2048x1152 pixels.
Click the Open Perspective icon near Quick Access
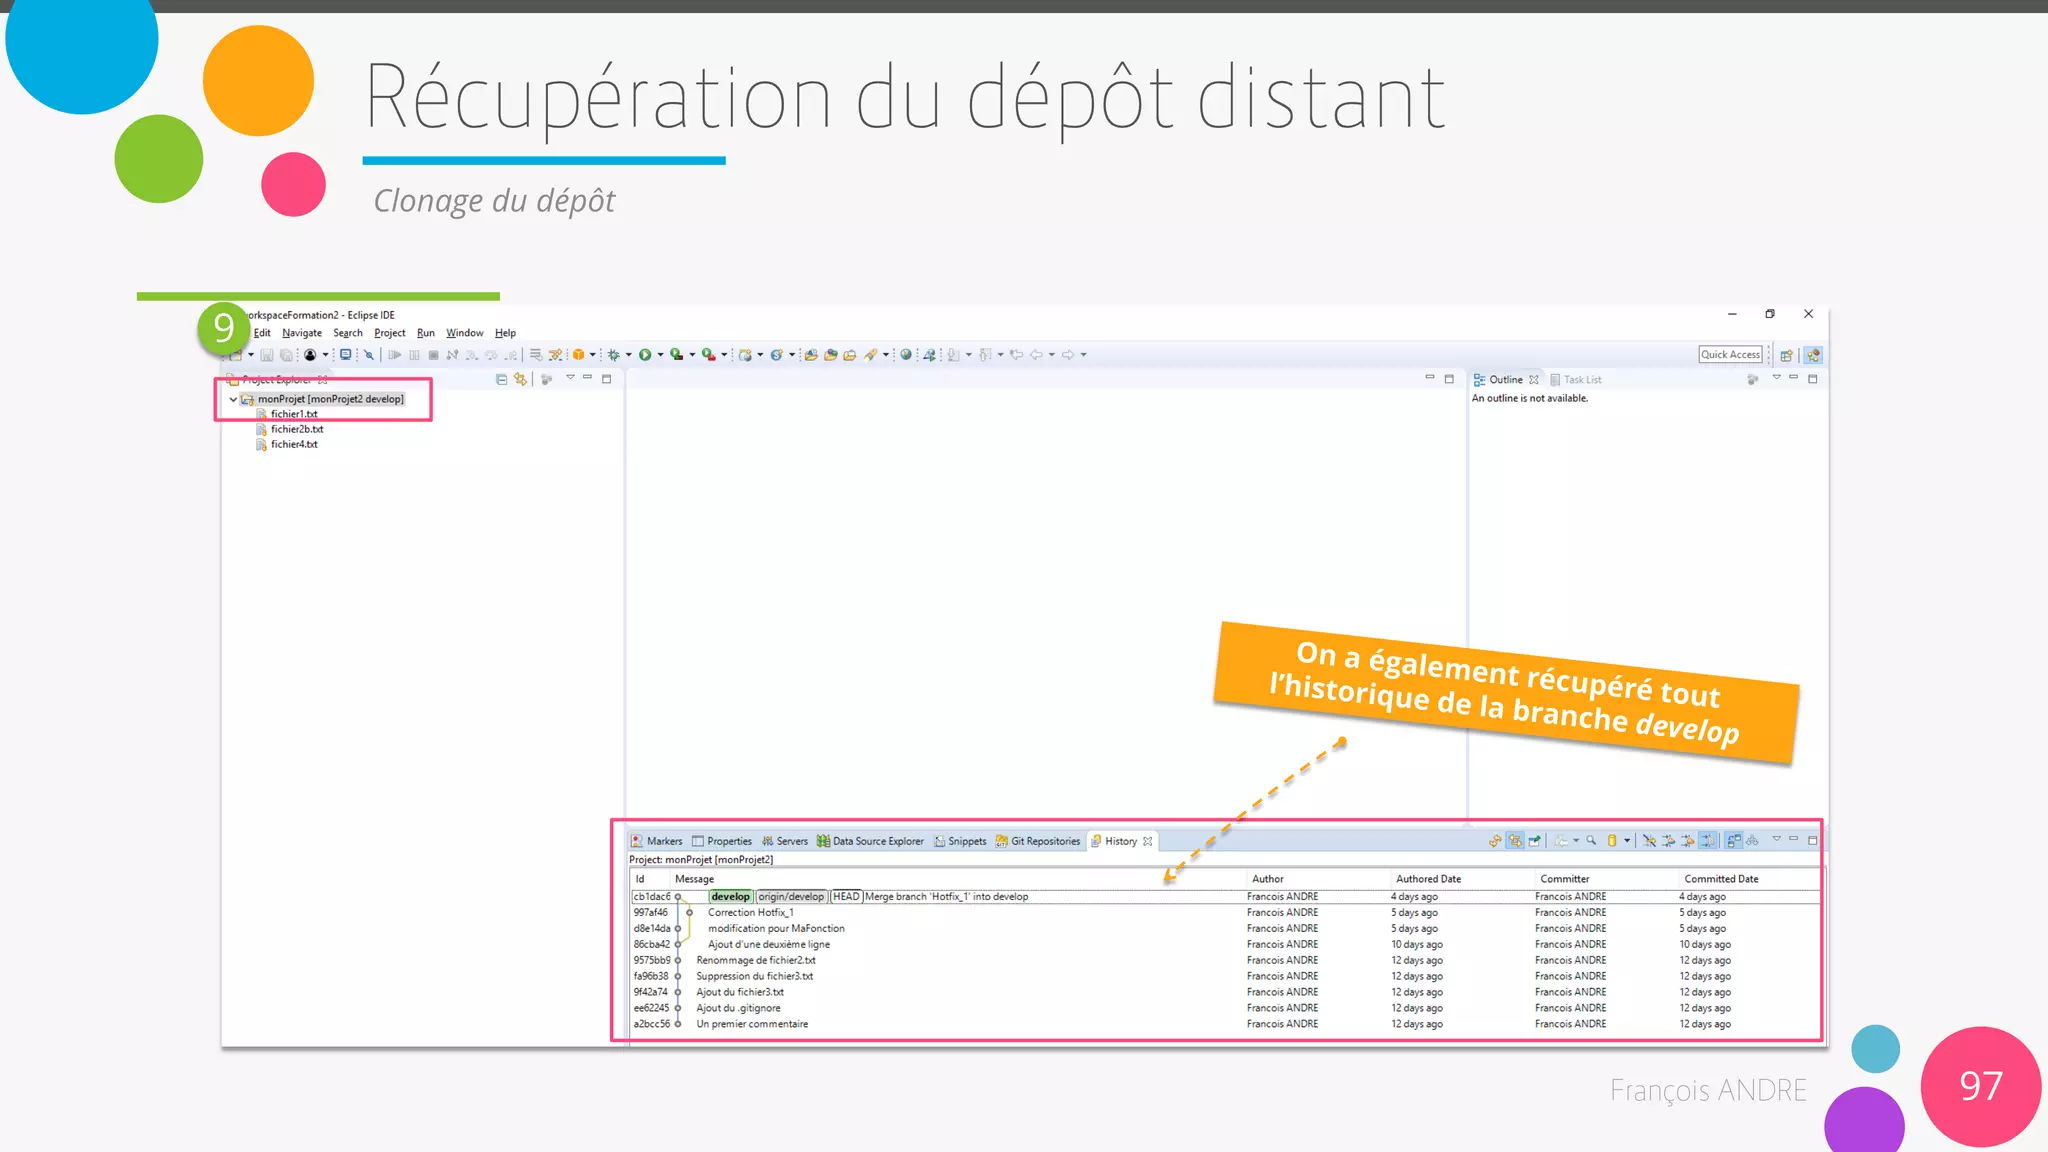point(1786,355)
